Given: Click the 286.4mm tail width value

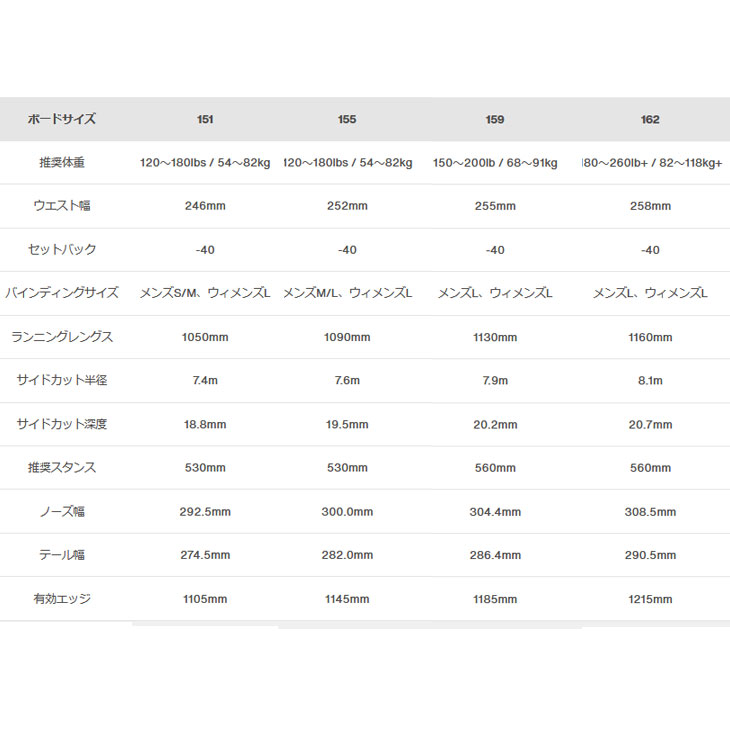Looking at the screenshot, I should [x=495, y=555].
